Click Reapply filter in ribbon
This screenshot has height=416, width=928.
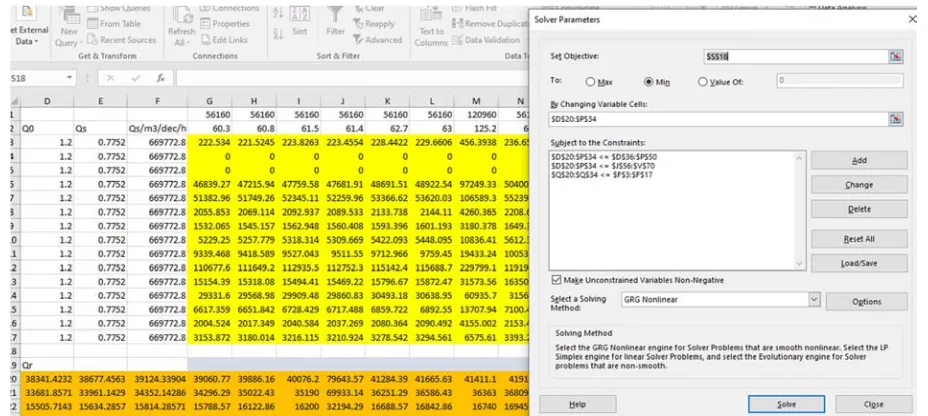point(374,24)
